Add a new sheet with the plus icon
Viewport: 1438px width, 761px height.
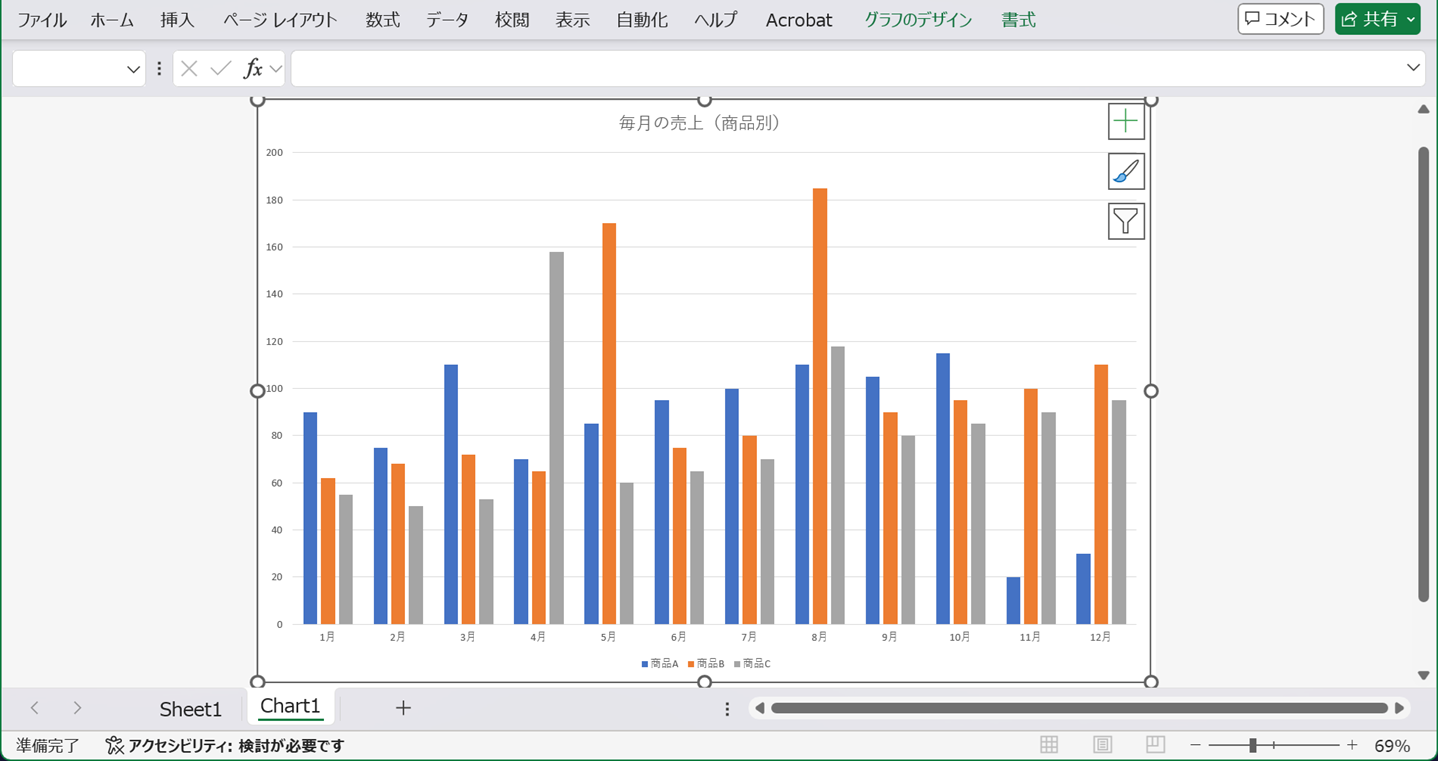tap(403, 707)
